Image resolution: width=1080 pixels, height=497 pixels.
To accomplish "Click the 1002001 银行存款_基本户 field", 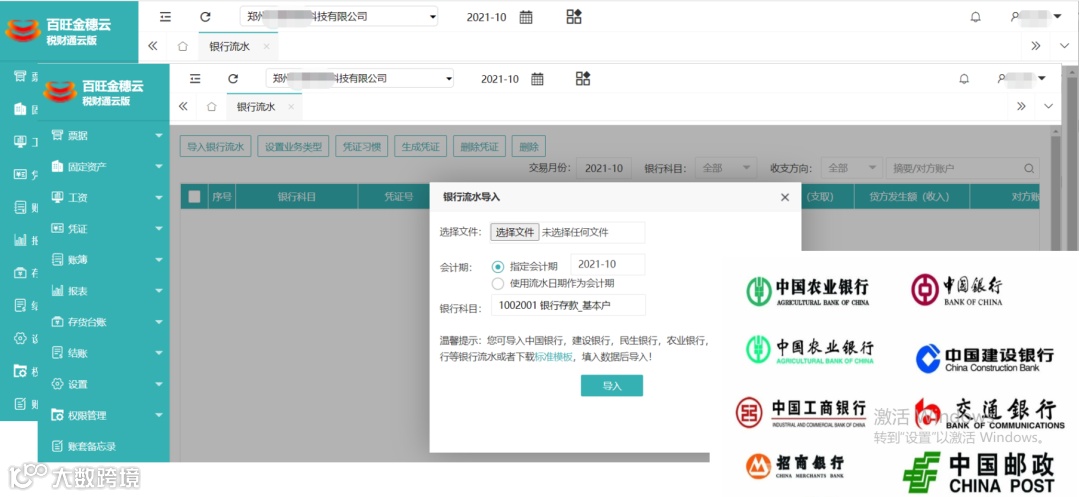I will point(568,305).
